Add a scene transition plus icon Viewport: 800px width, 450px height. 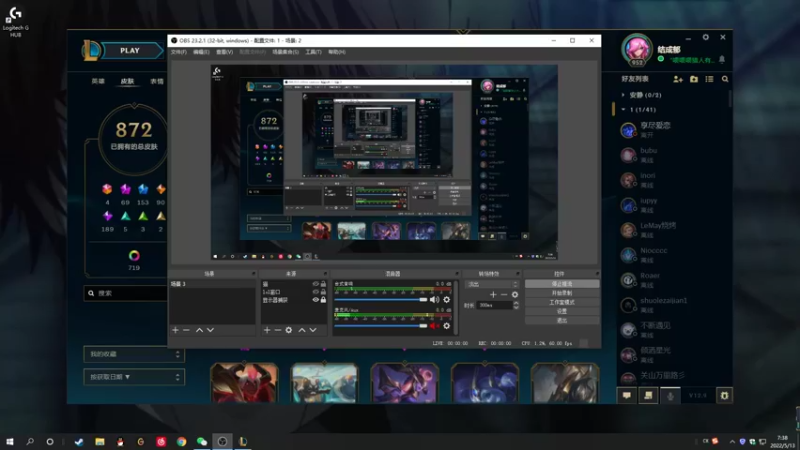pyautogui.click(x=493, y=294)
